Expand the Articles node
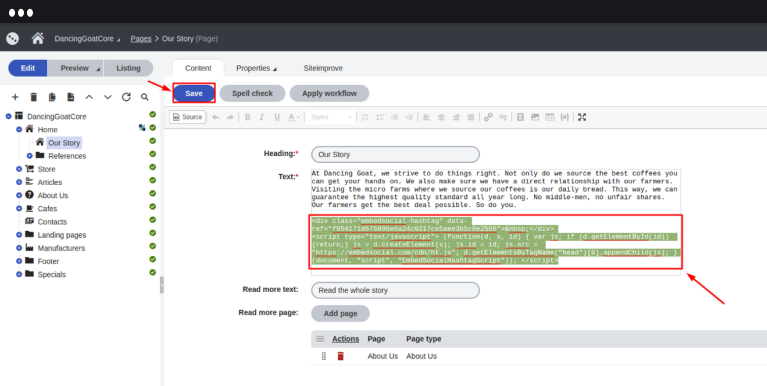The width and height of the screenshot is (767, 386). coord(19,182)
